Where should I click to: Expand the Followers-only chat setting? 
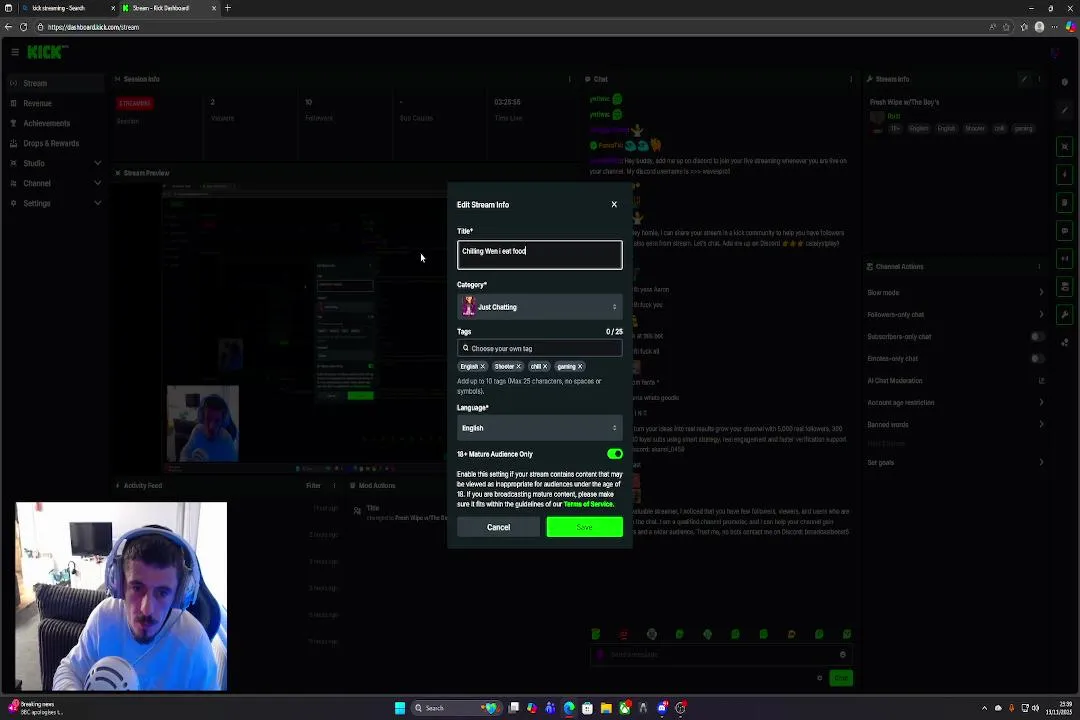(x=955, y=315)
